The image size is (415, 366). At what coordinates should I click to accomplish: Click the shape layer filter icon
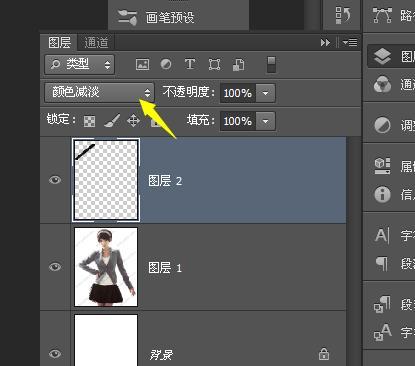214,64
